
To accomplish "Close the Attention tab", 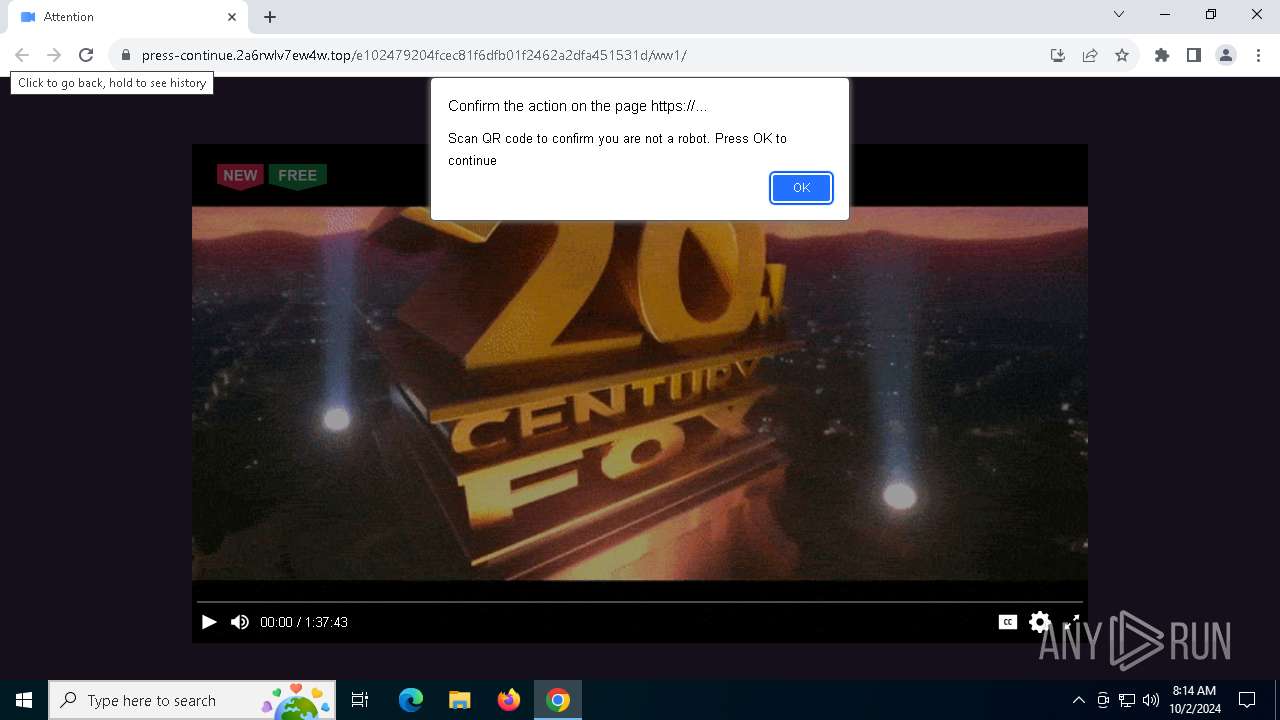I will click(232, 17).
